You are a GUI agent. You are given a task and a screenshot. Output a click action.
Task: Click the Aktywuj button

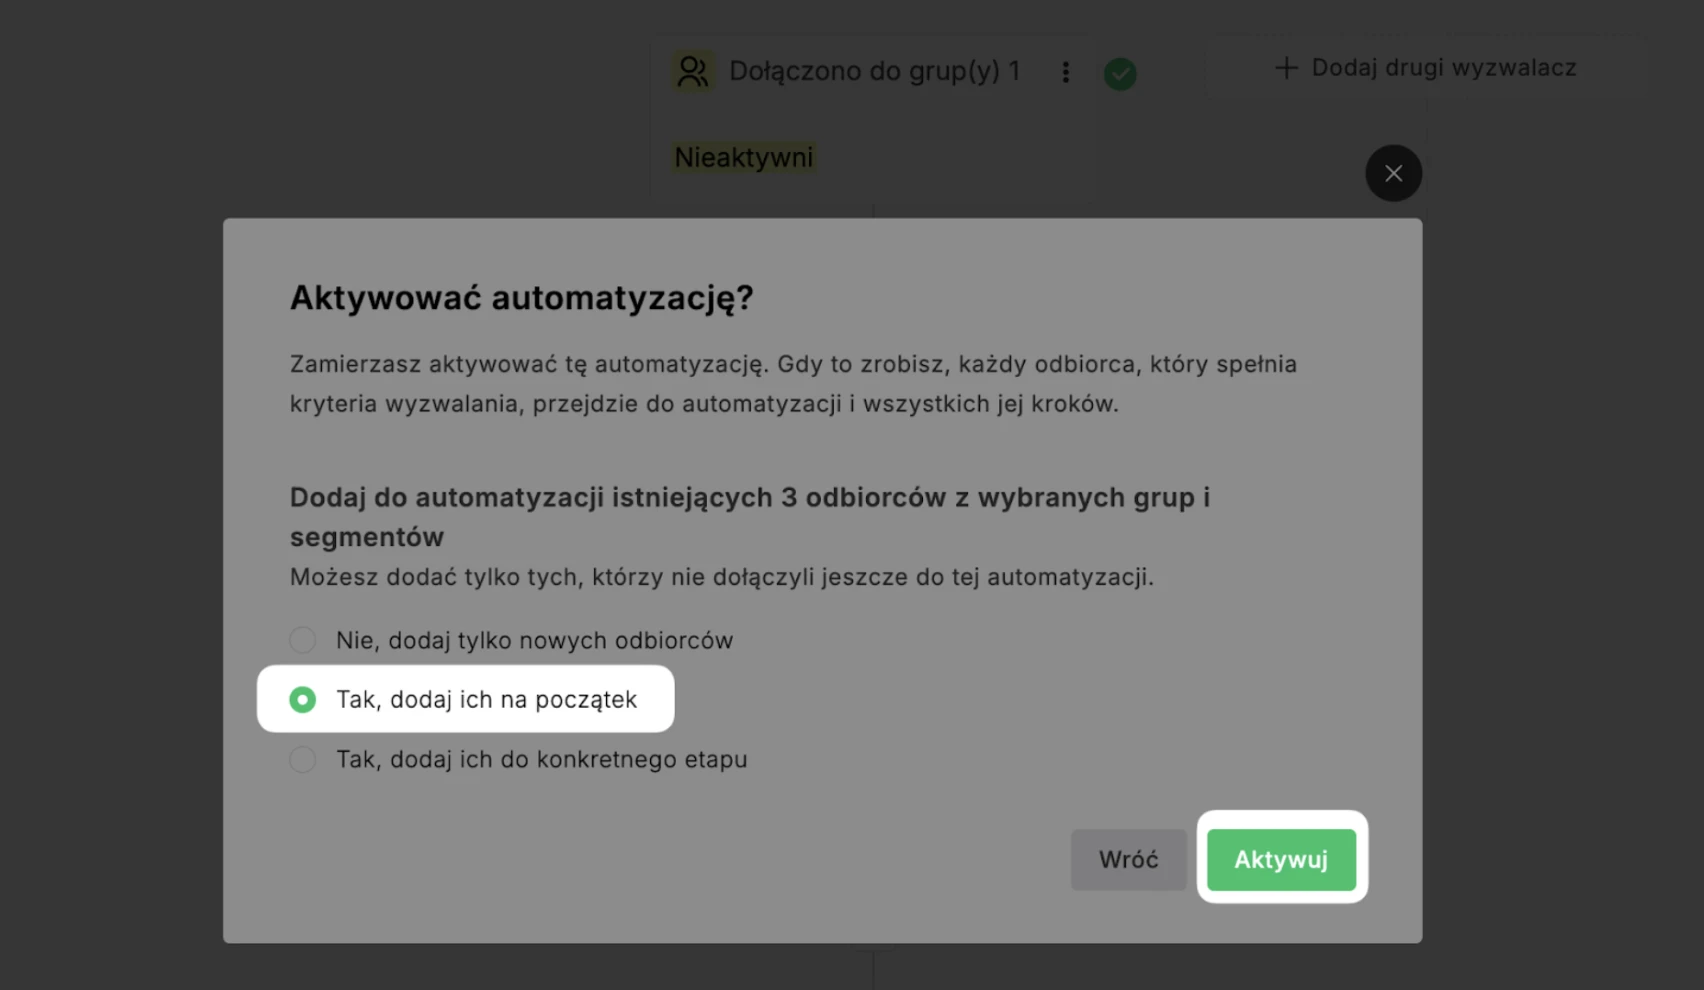click(x=1281, y=859)
